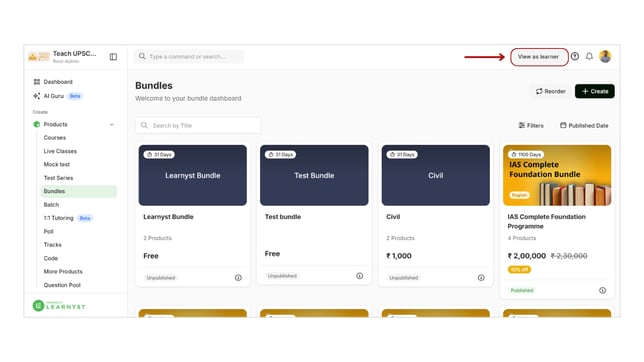The width and height of the screenshot is (644, 362).
Task: Click the View as learner button
Action: tap(538, 57)
